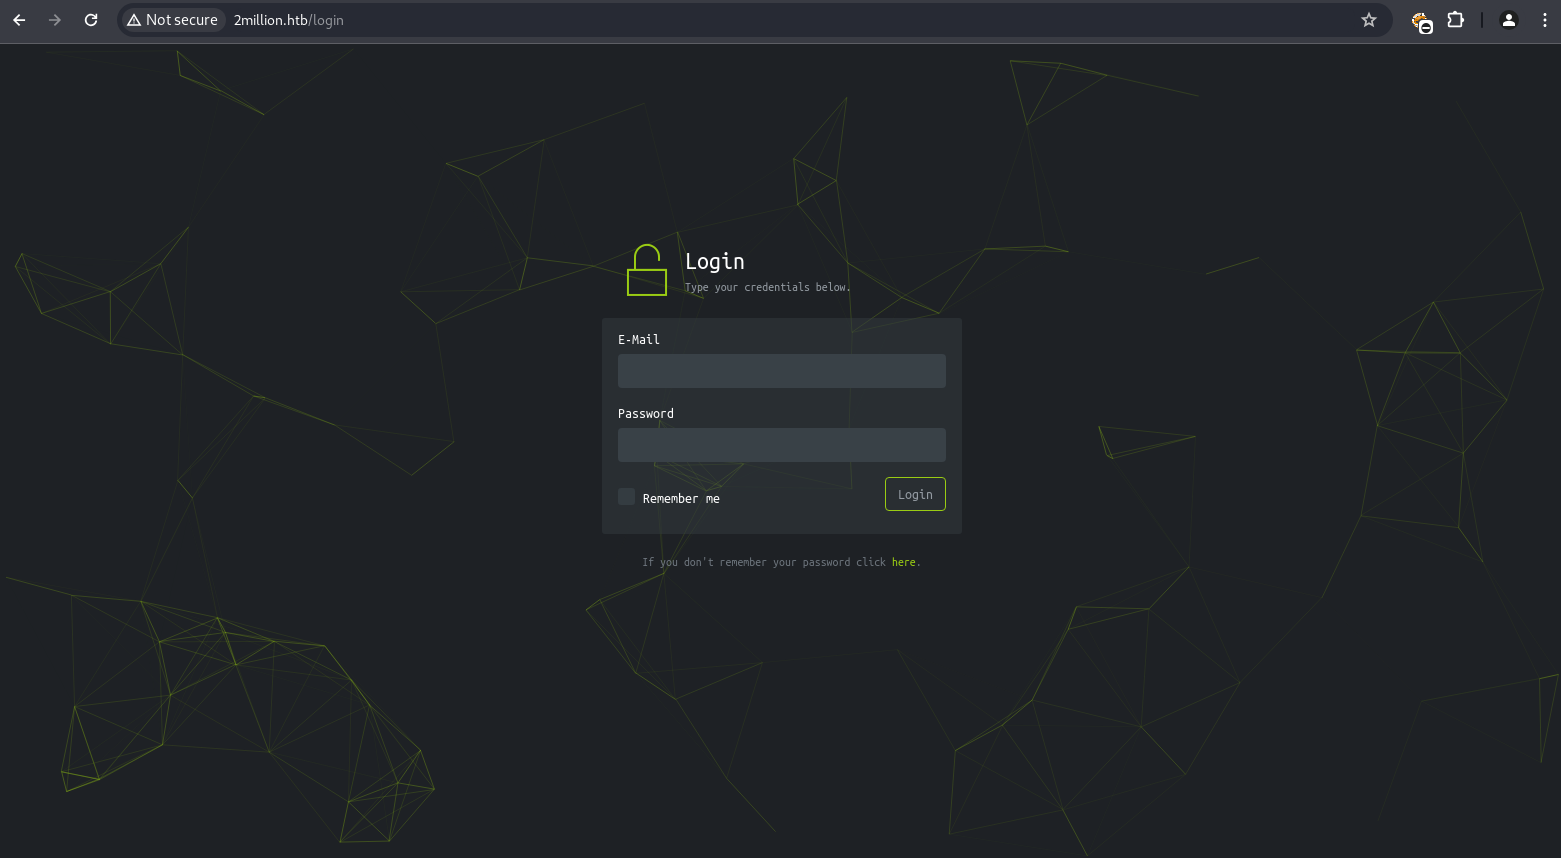Open the Not secure site info

click(x=173, y=20)
